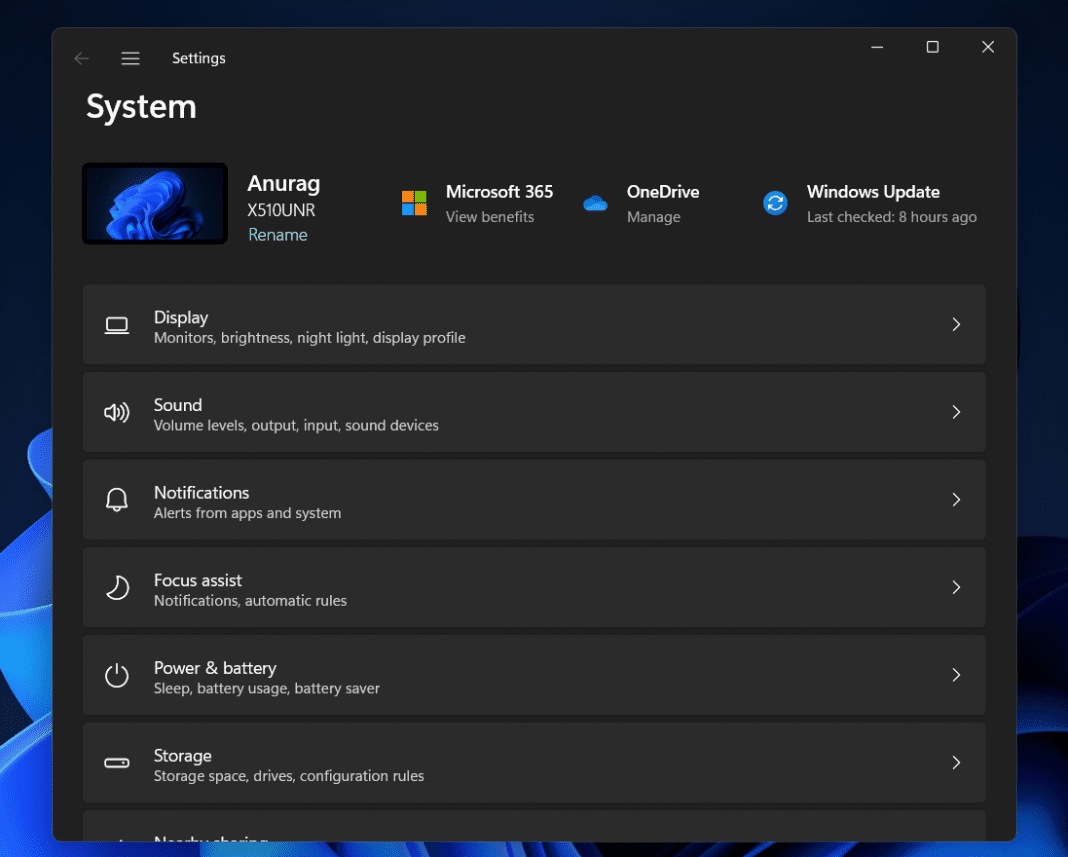Click the Microsoft 365 logo
The width and height of the screenshot is (1068, 857).
[413, 203]
